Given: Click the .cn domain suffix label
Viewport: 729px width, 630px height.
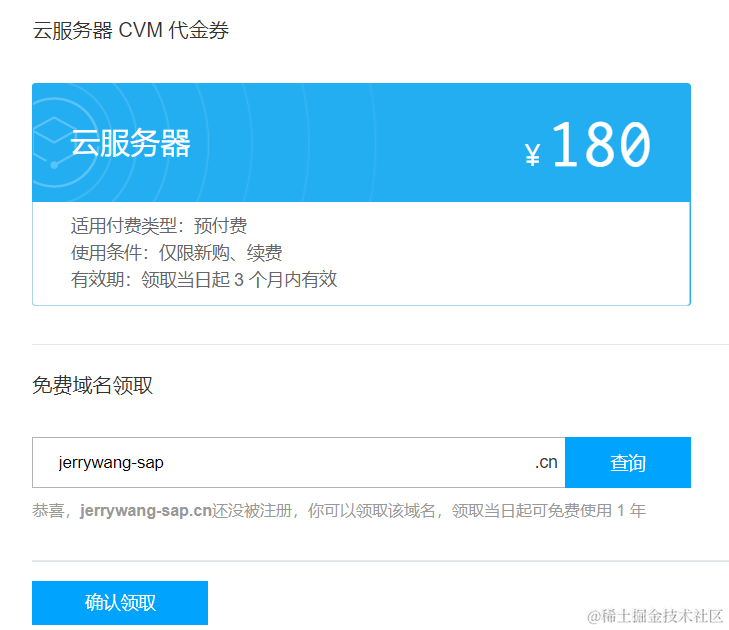Looking at the screenshot, I should click(546, 462).
